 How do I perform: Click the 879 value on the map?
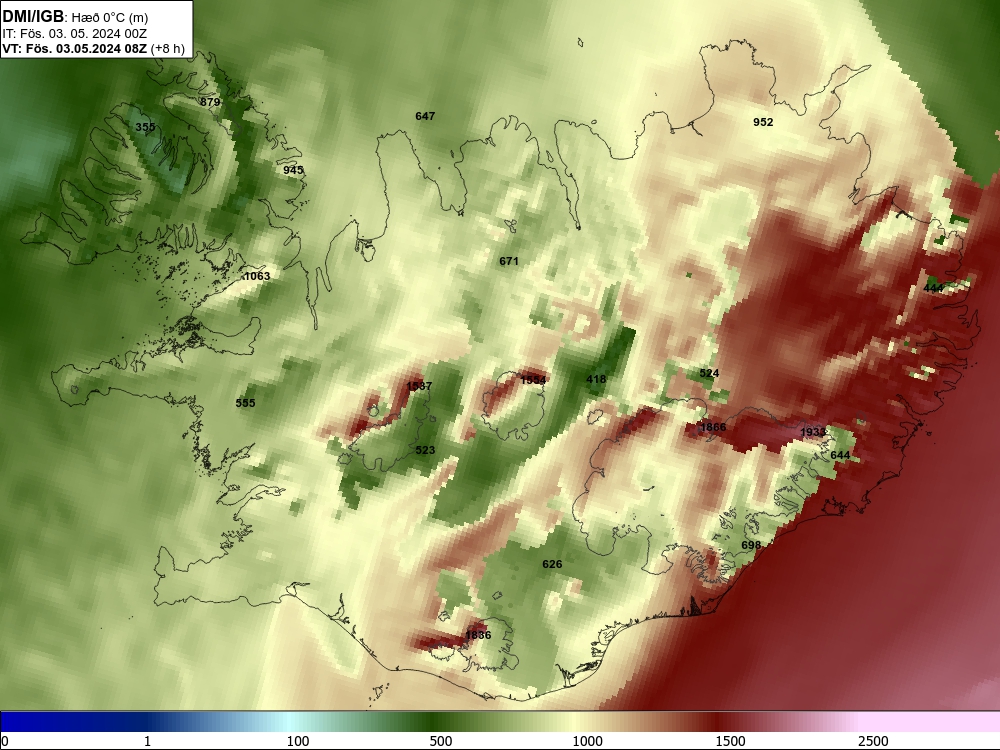tap(210, 102)
